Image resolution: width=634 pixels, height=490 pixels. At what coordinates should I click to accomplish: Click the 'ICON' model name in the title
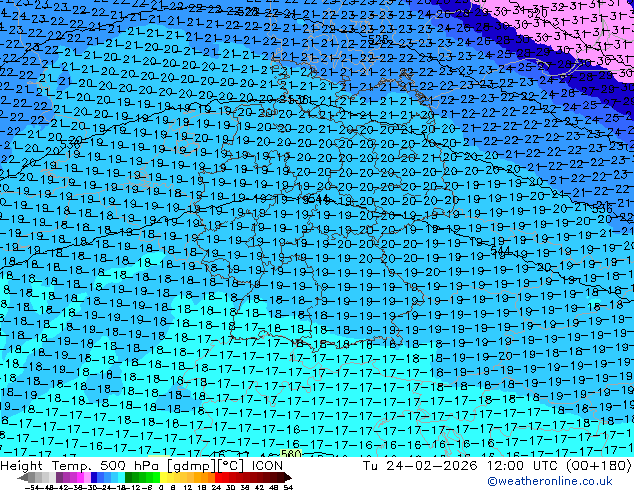pyautogui.click(x=267, y=466)
